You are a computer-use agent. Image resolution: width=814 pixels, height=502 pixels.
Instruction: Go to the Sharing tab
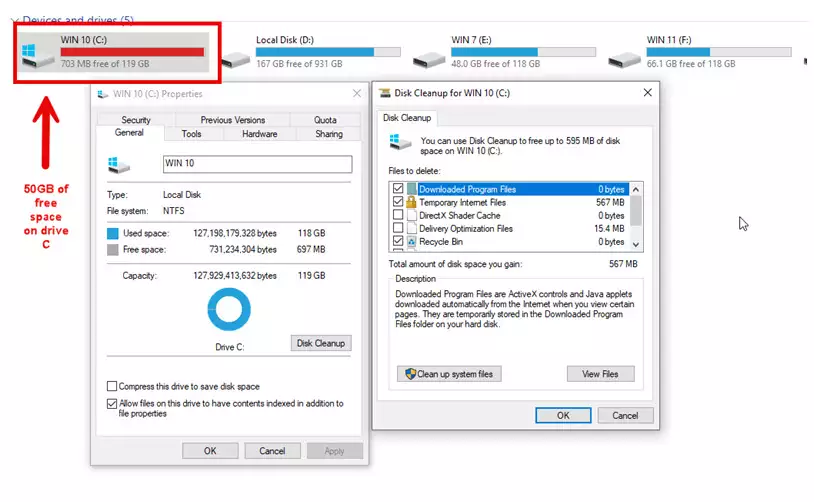click(x=329, y=134)
